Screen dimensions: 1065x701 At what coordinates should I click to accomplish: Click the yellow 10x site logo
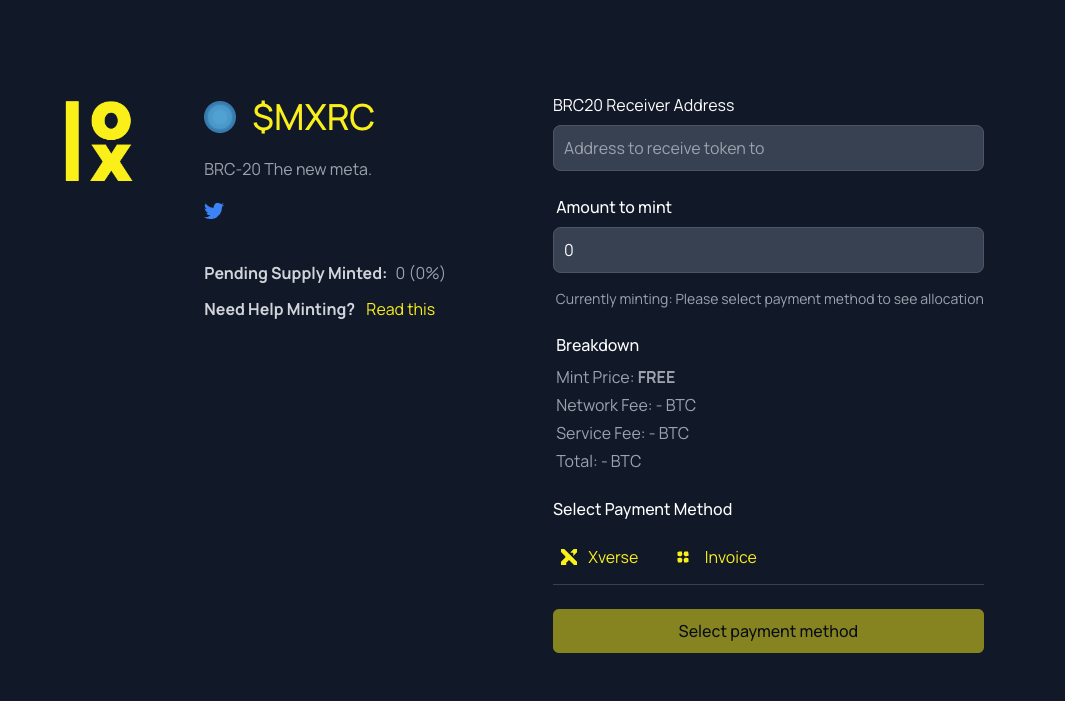pos(97,140)
